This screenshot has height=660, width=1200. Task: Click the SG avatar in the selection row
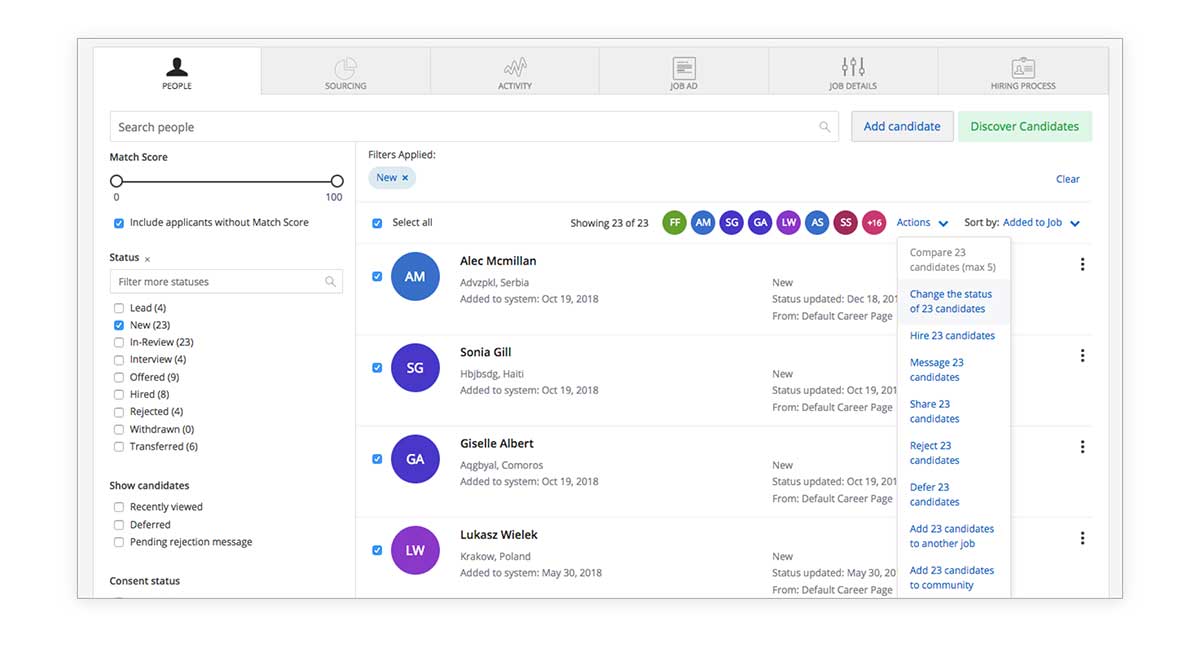pos(732,223)
